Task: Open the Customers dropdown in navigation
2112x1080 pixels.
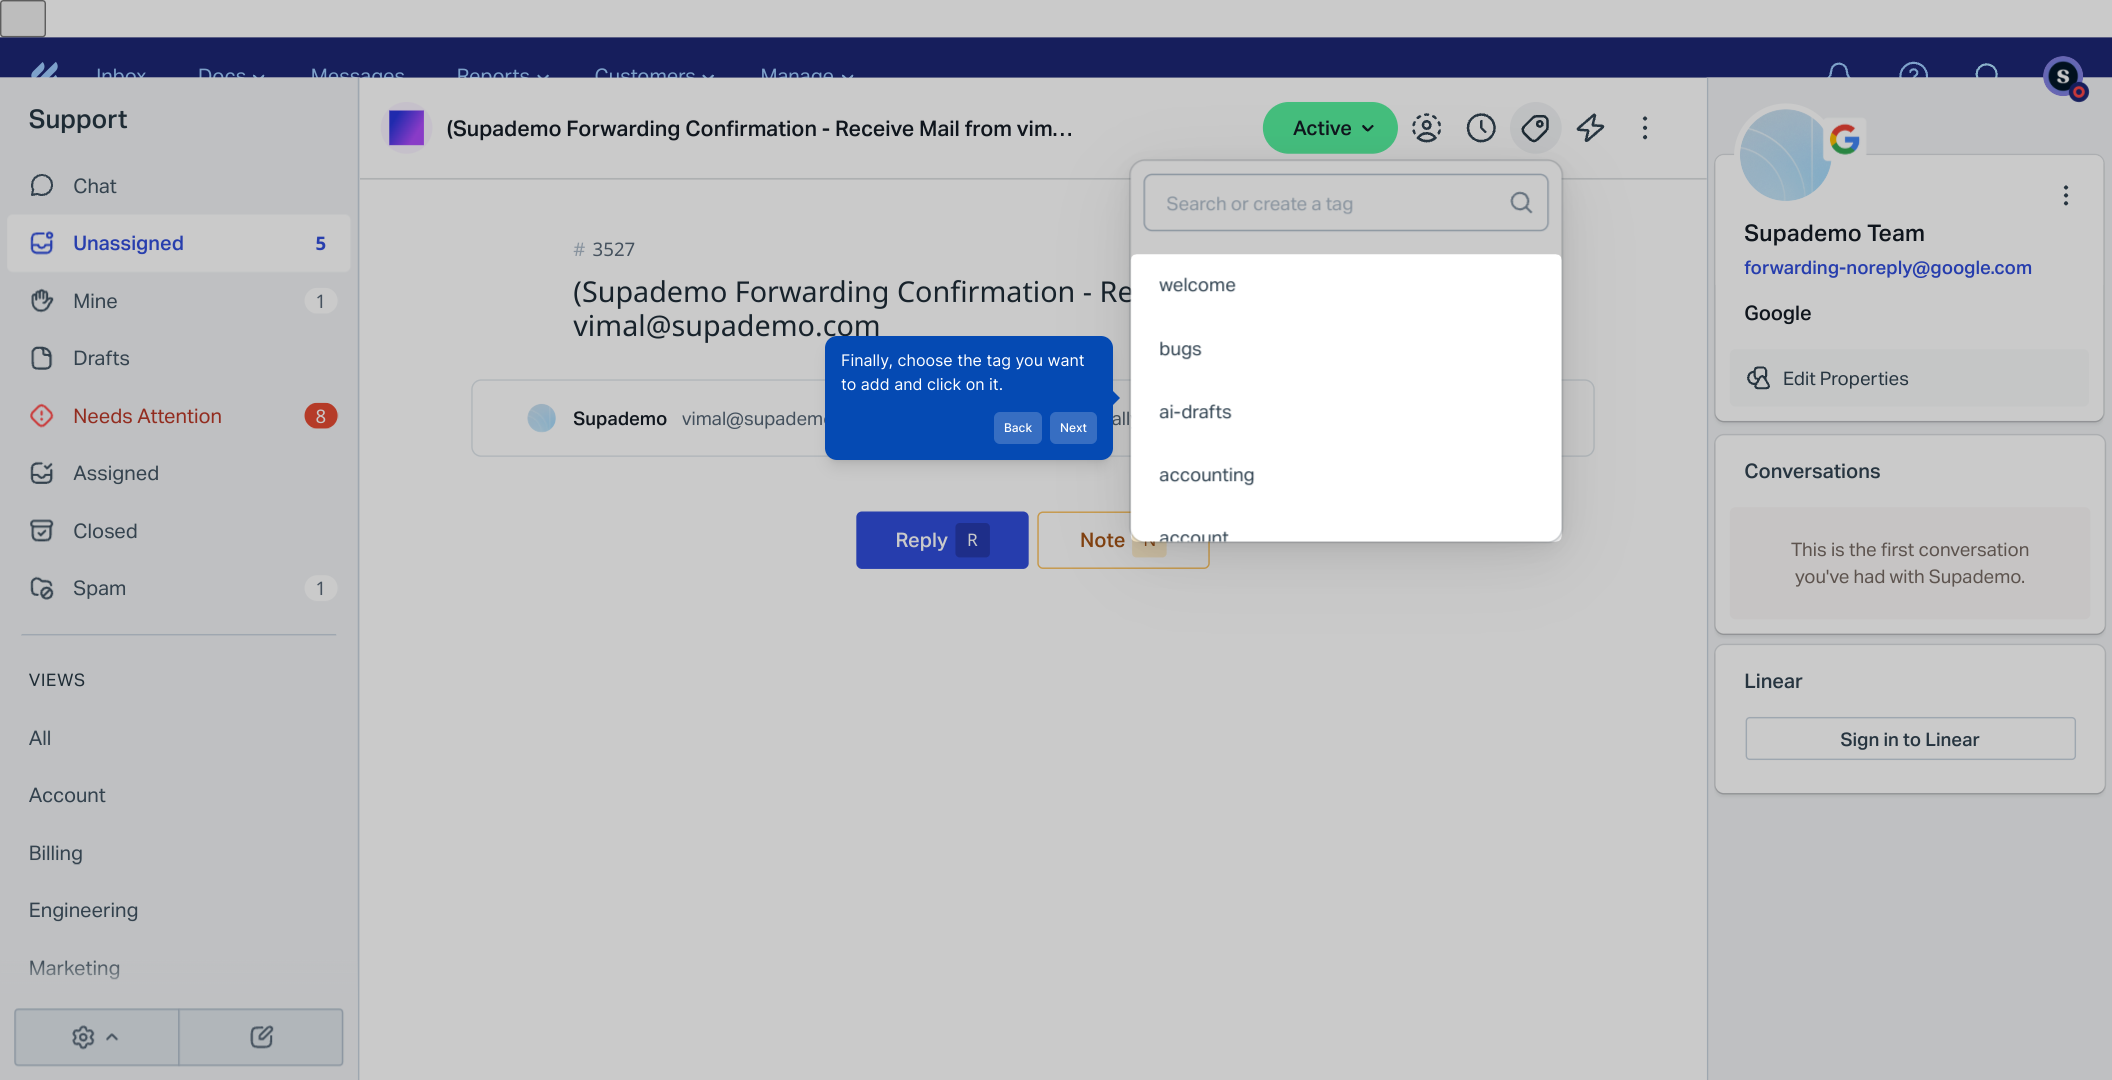Action: pos(654,74)
